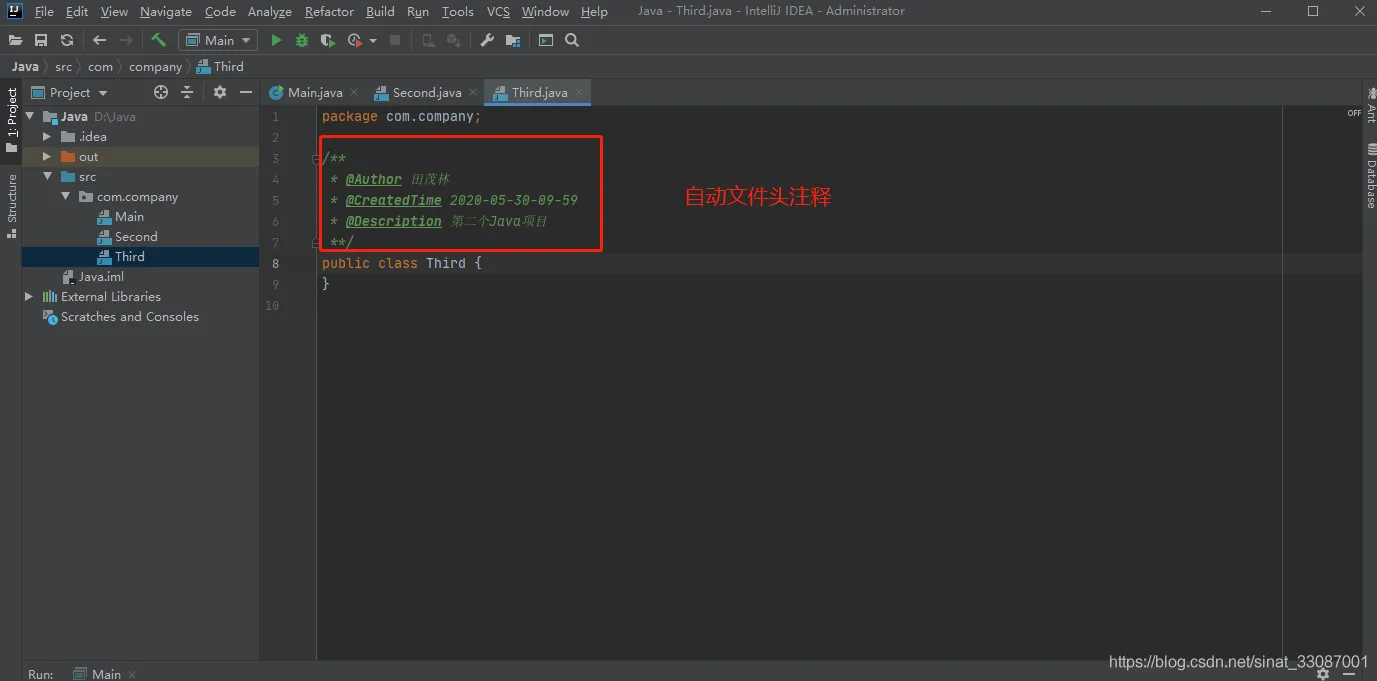Screen dimensions: 1377x681
Task: Click the Profiler run icon
Action: coord(354,40)
